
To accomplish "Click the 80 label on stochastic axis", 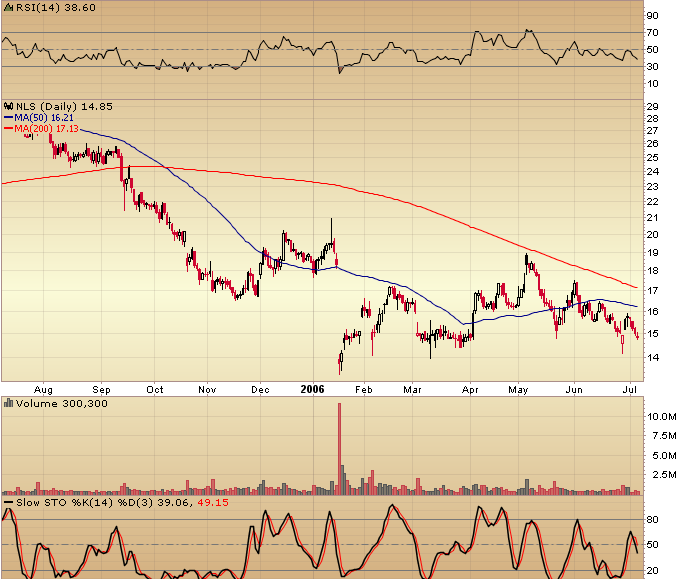I will 653,520.
